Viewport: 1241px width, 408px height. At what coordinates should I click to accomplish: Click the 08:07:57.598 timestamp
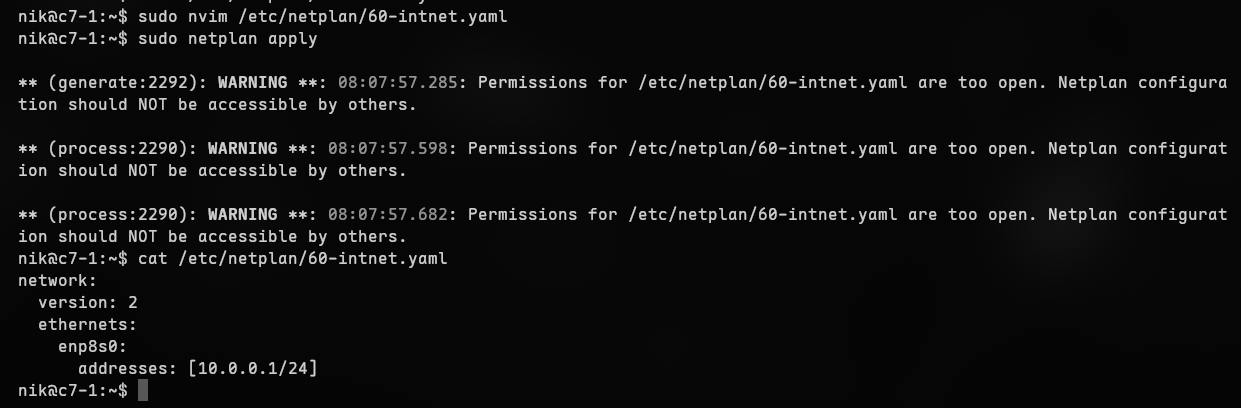(387, 149)
